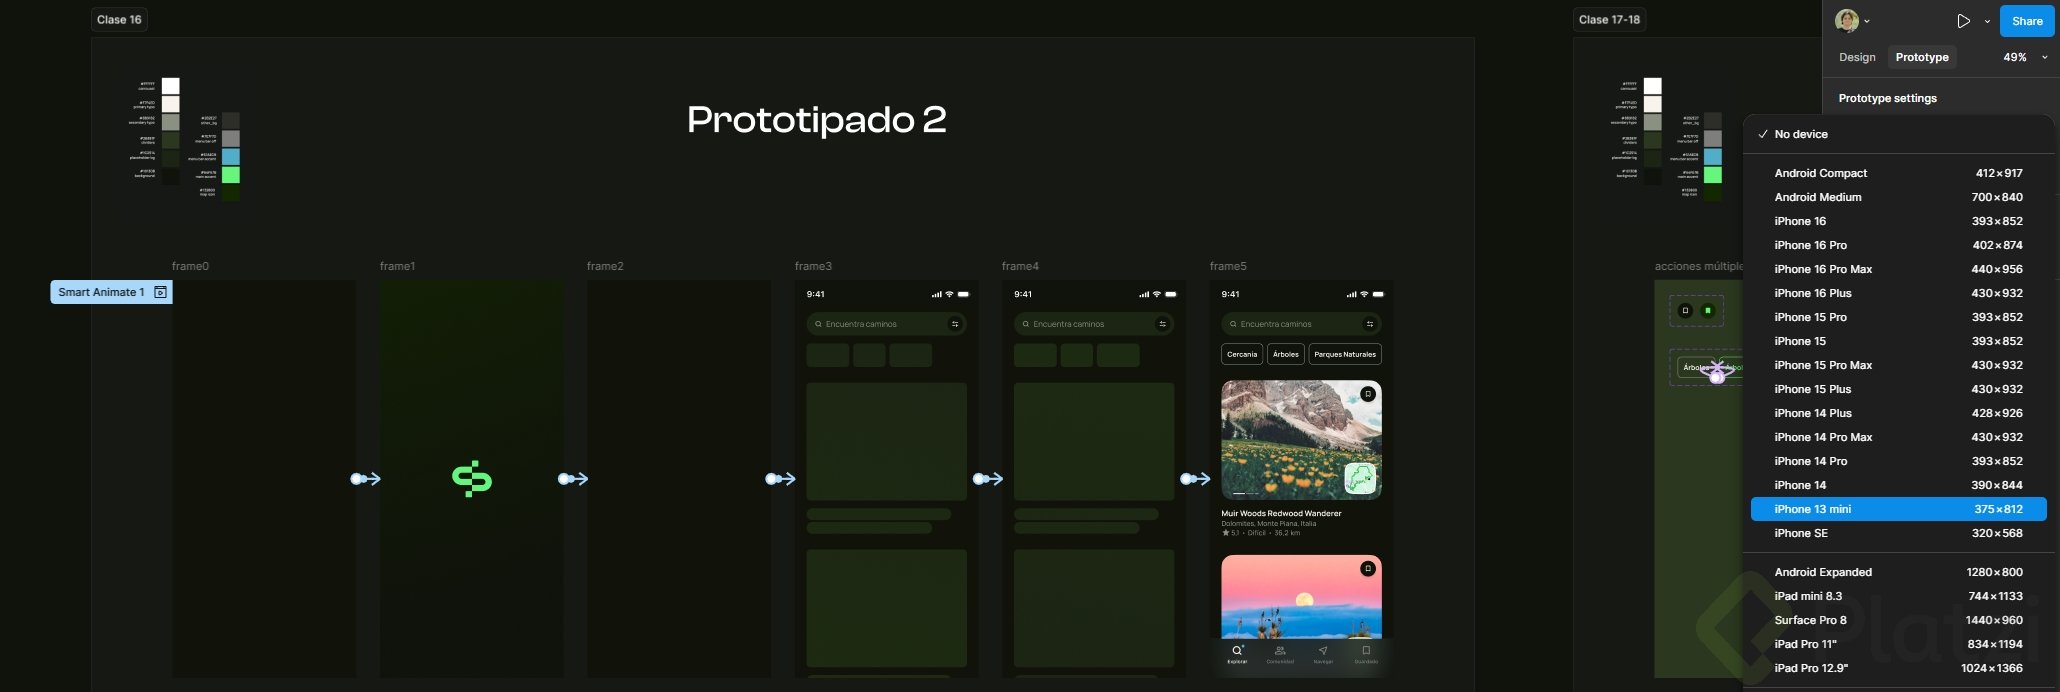
Task: Click the Present prototype play icon
Action: 1963,21
